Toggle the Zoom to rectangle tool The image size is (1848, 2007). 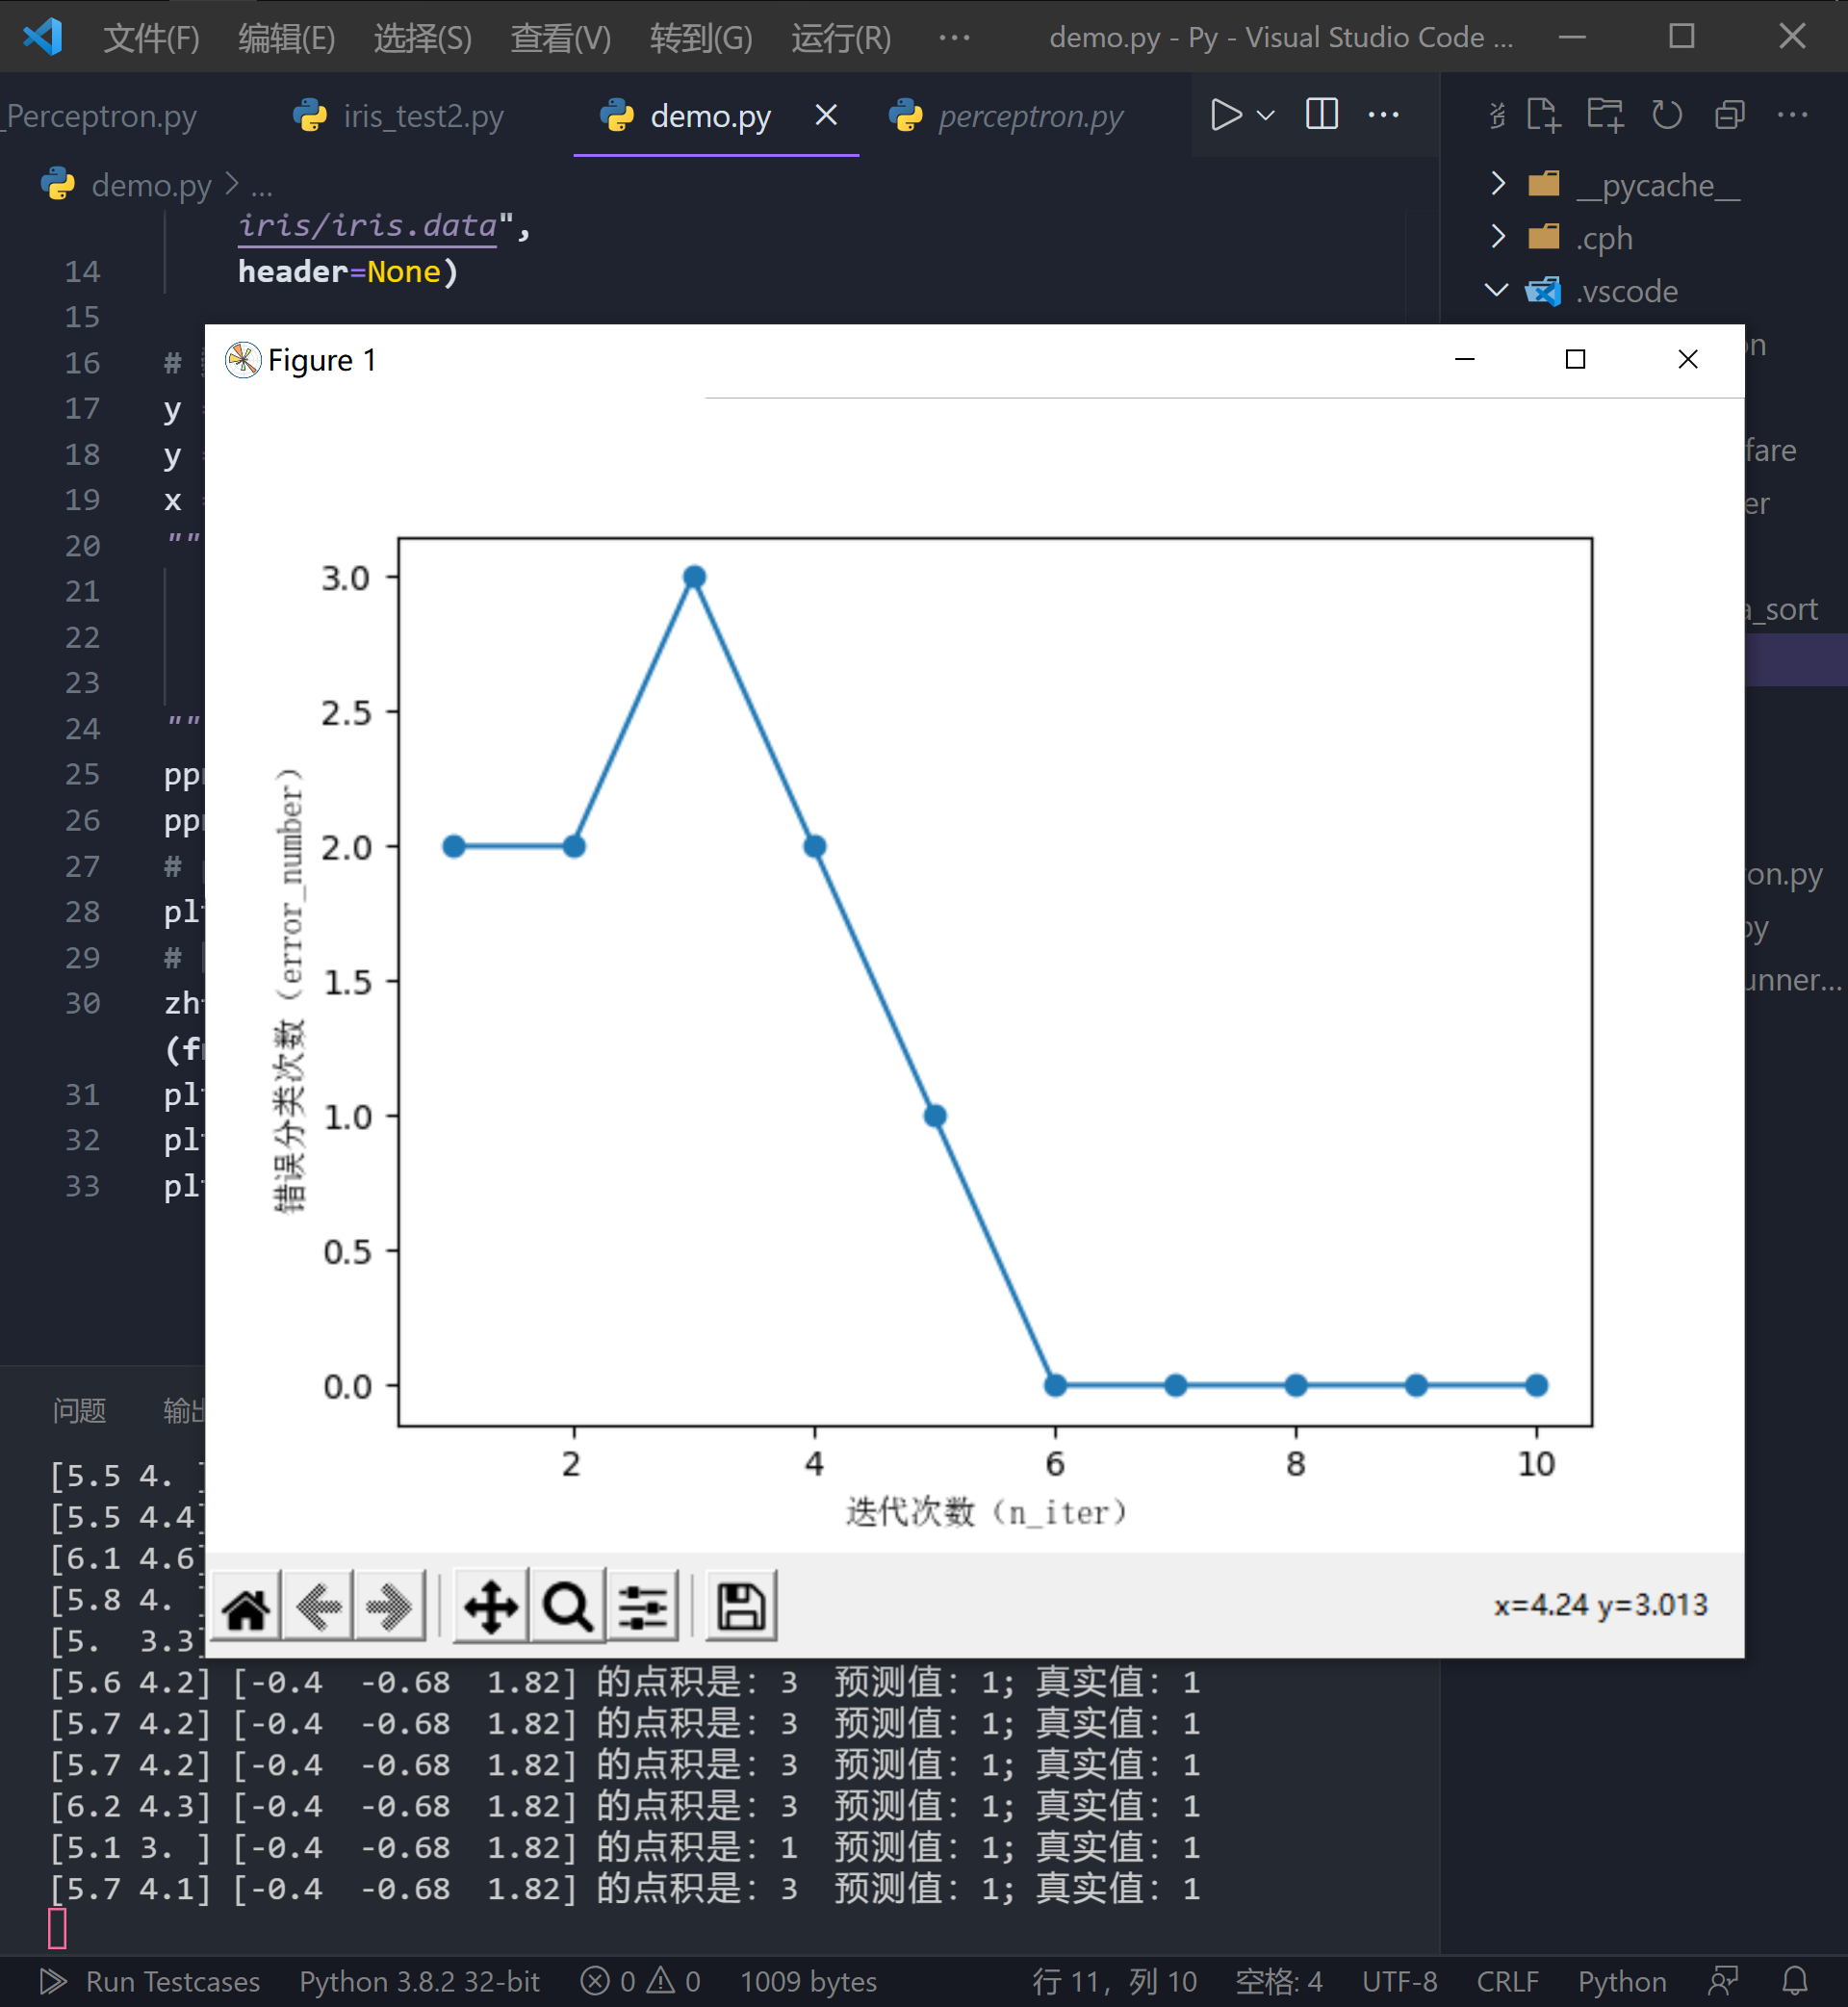point(567,1607)
